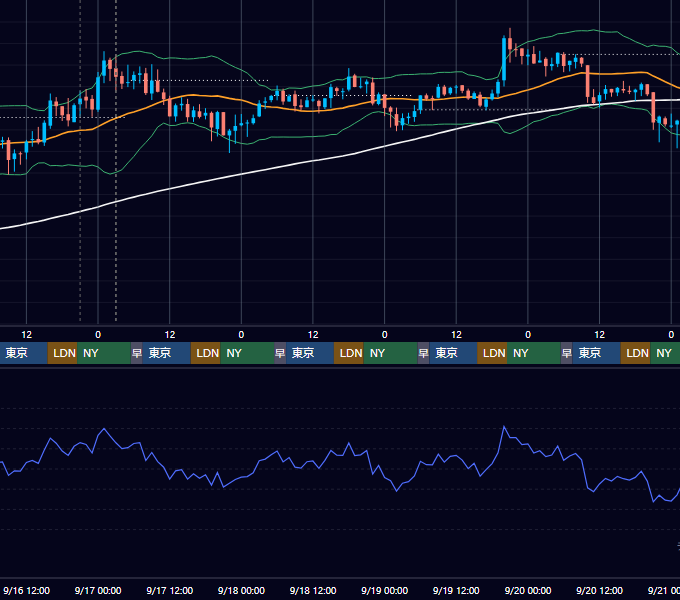Viewport: 680px width, 600px height.
Task: Click the long red candlestick before 9/20 12:00
Action: [588, 81]
